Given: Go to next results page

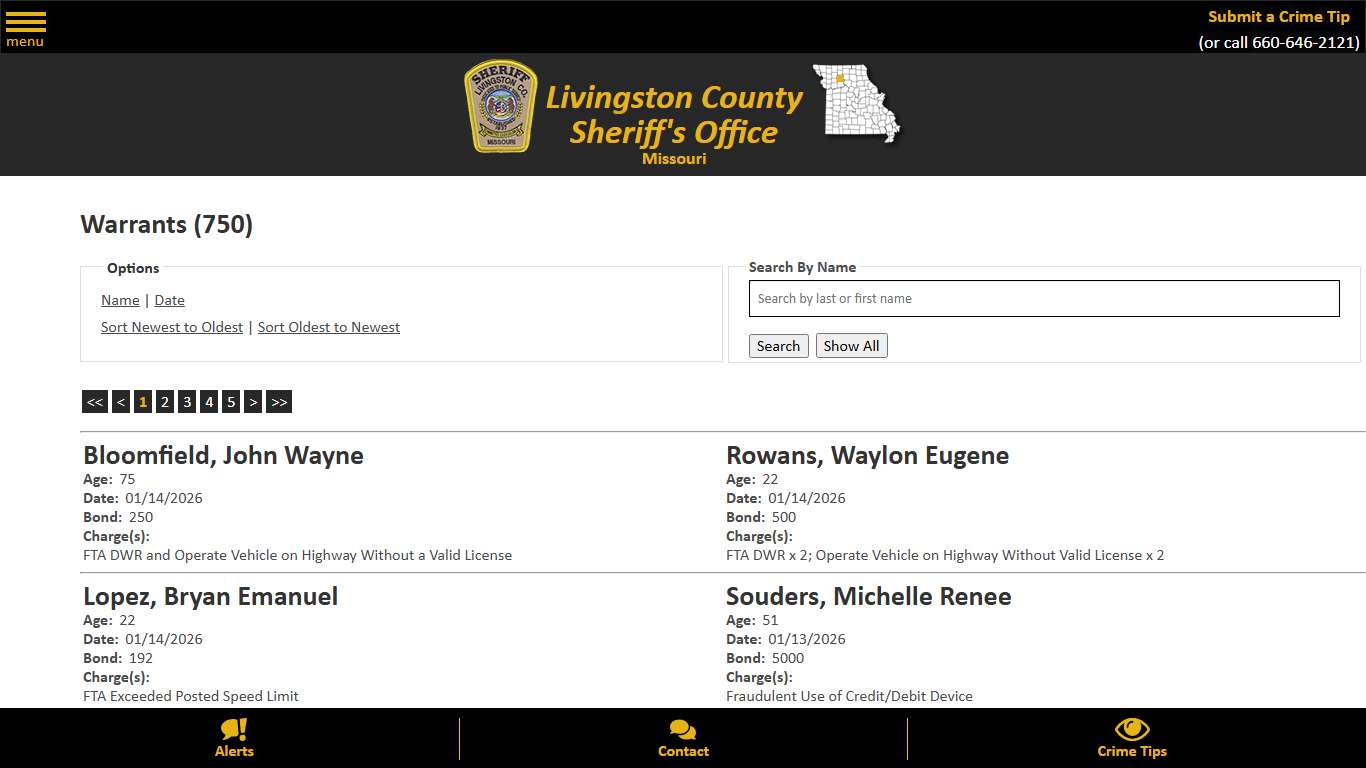Looking at the screenshot, I should coord(253,401).
